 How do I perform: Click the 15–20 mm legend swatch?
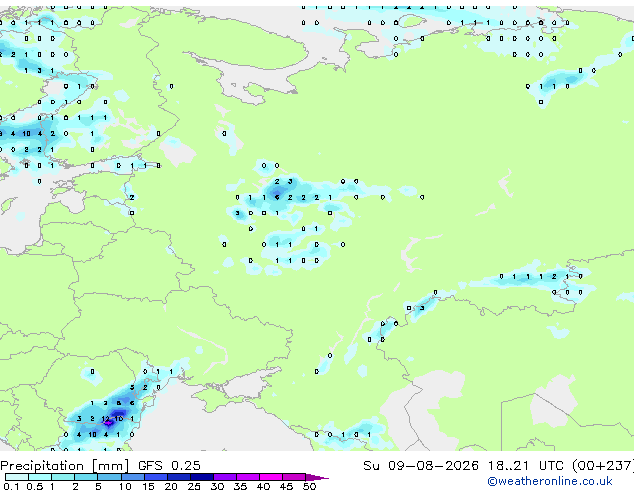[156, 477]
